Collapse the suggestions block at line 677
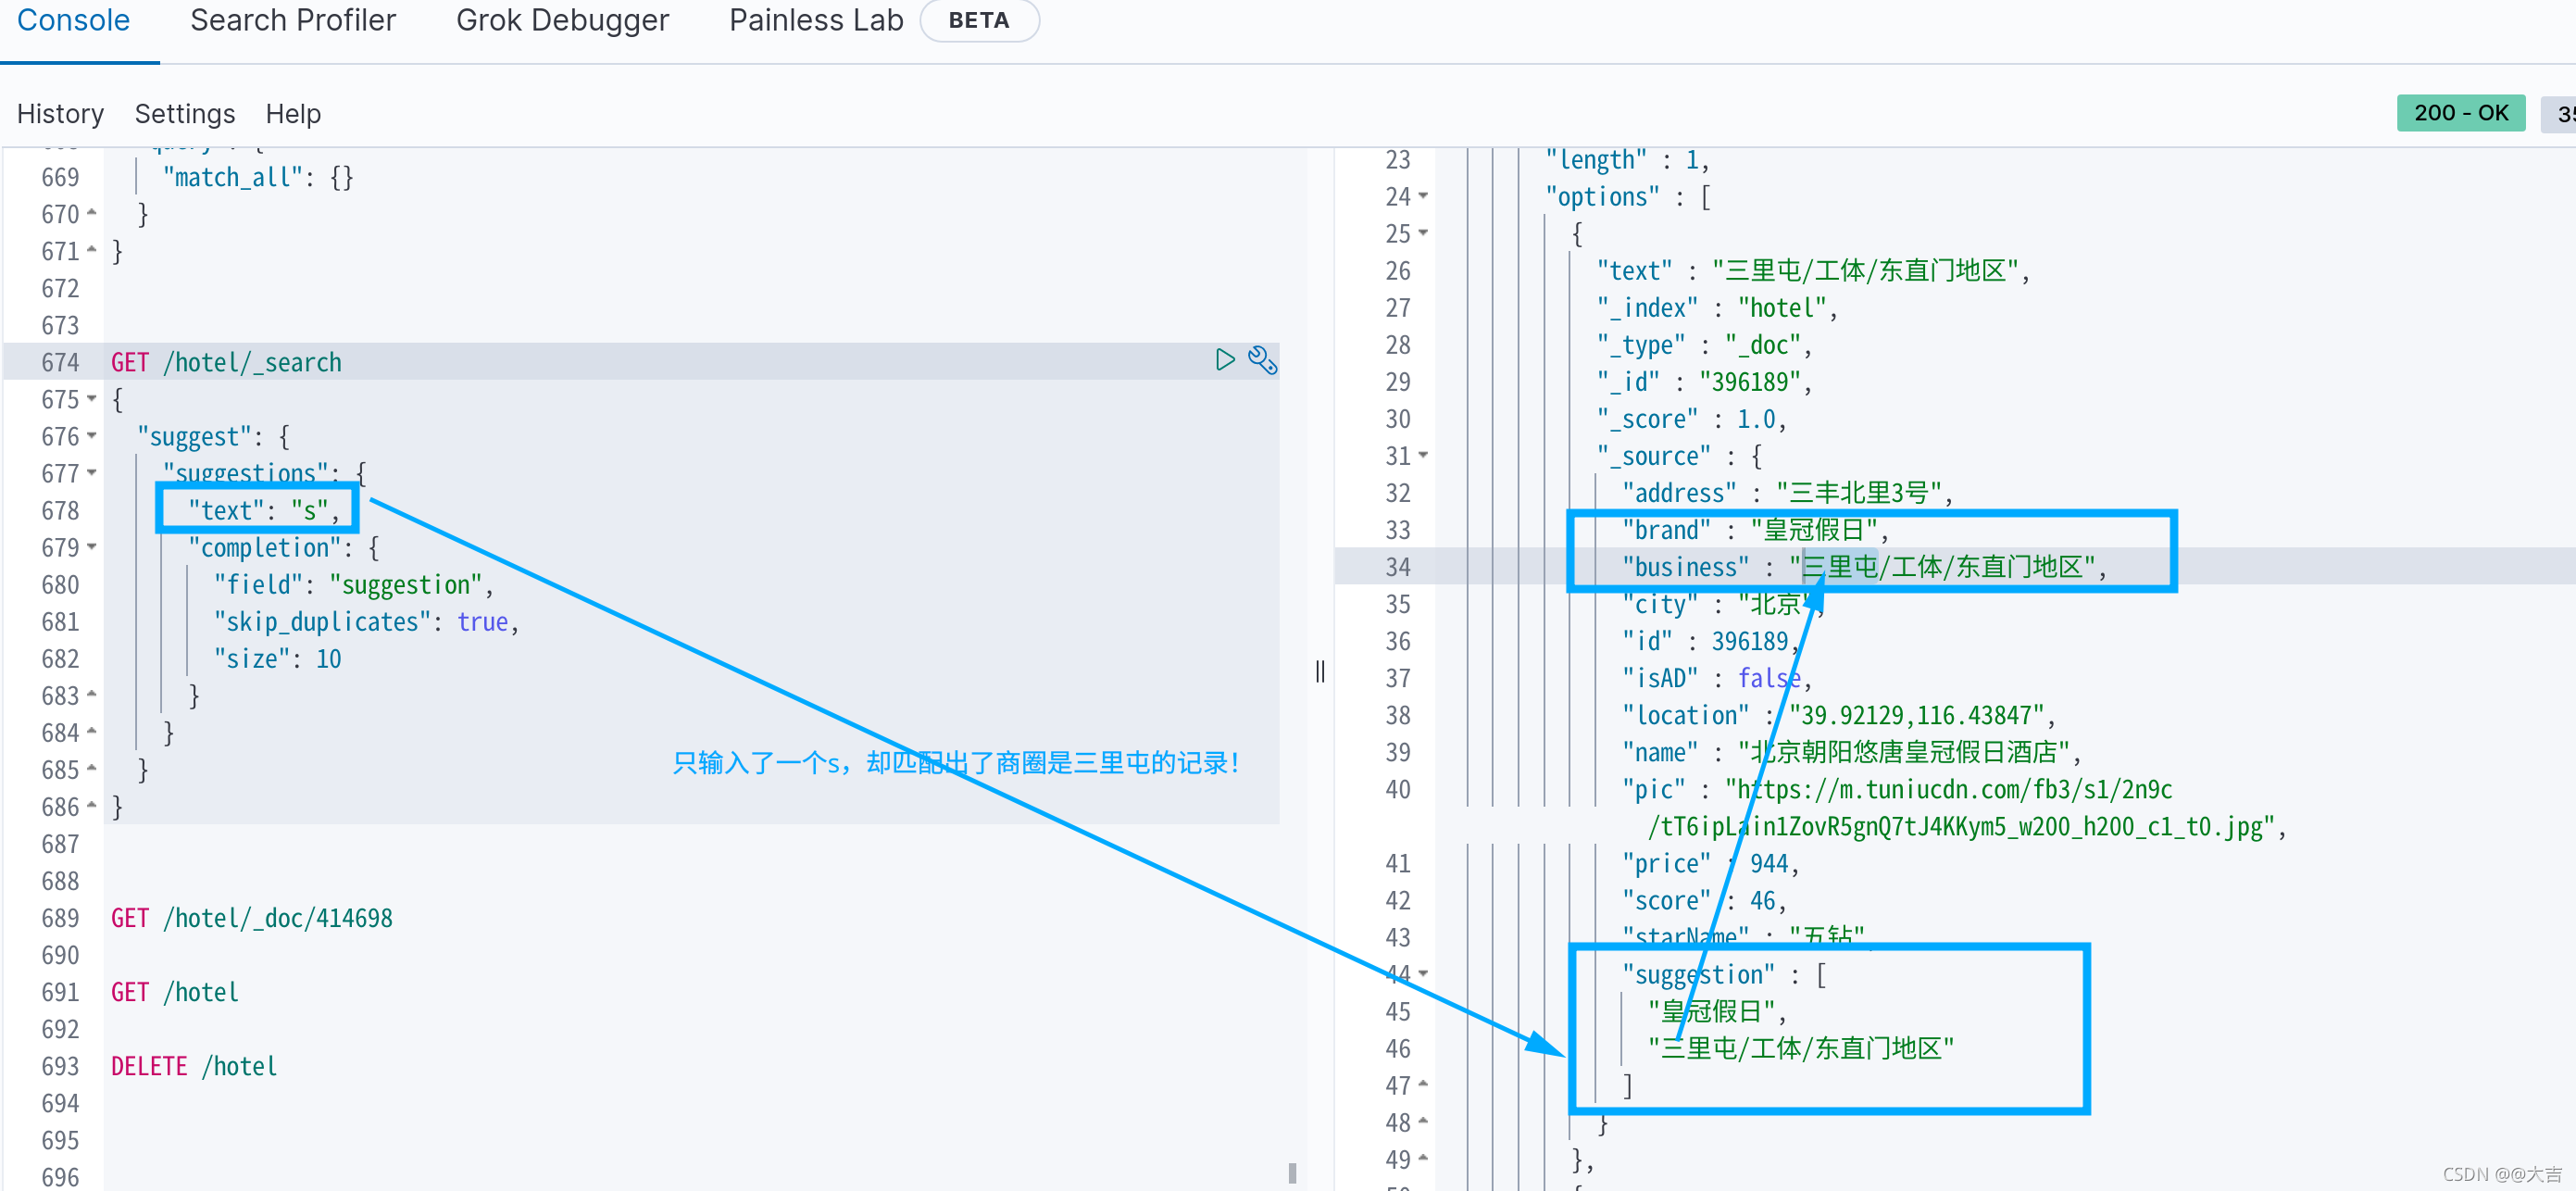Screen dimensions: 2576x1191 92,472
